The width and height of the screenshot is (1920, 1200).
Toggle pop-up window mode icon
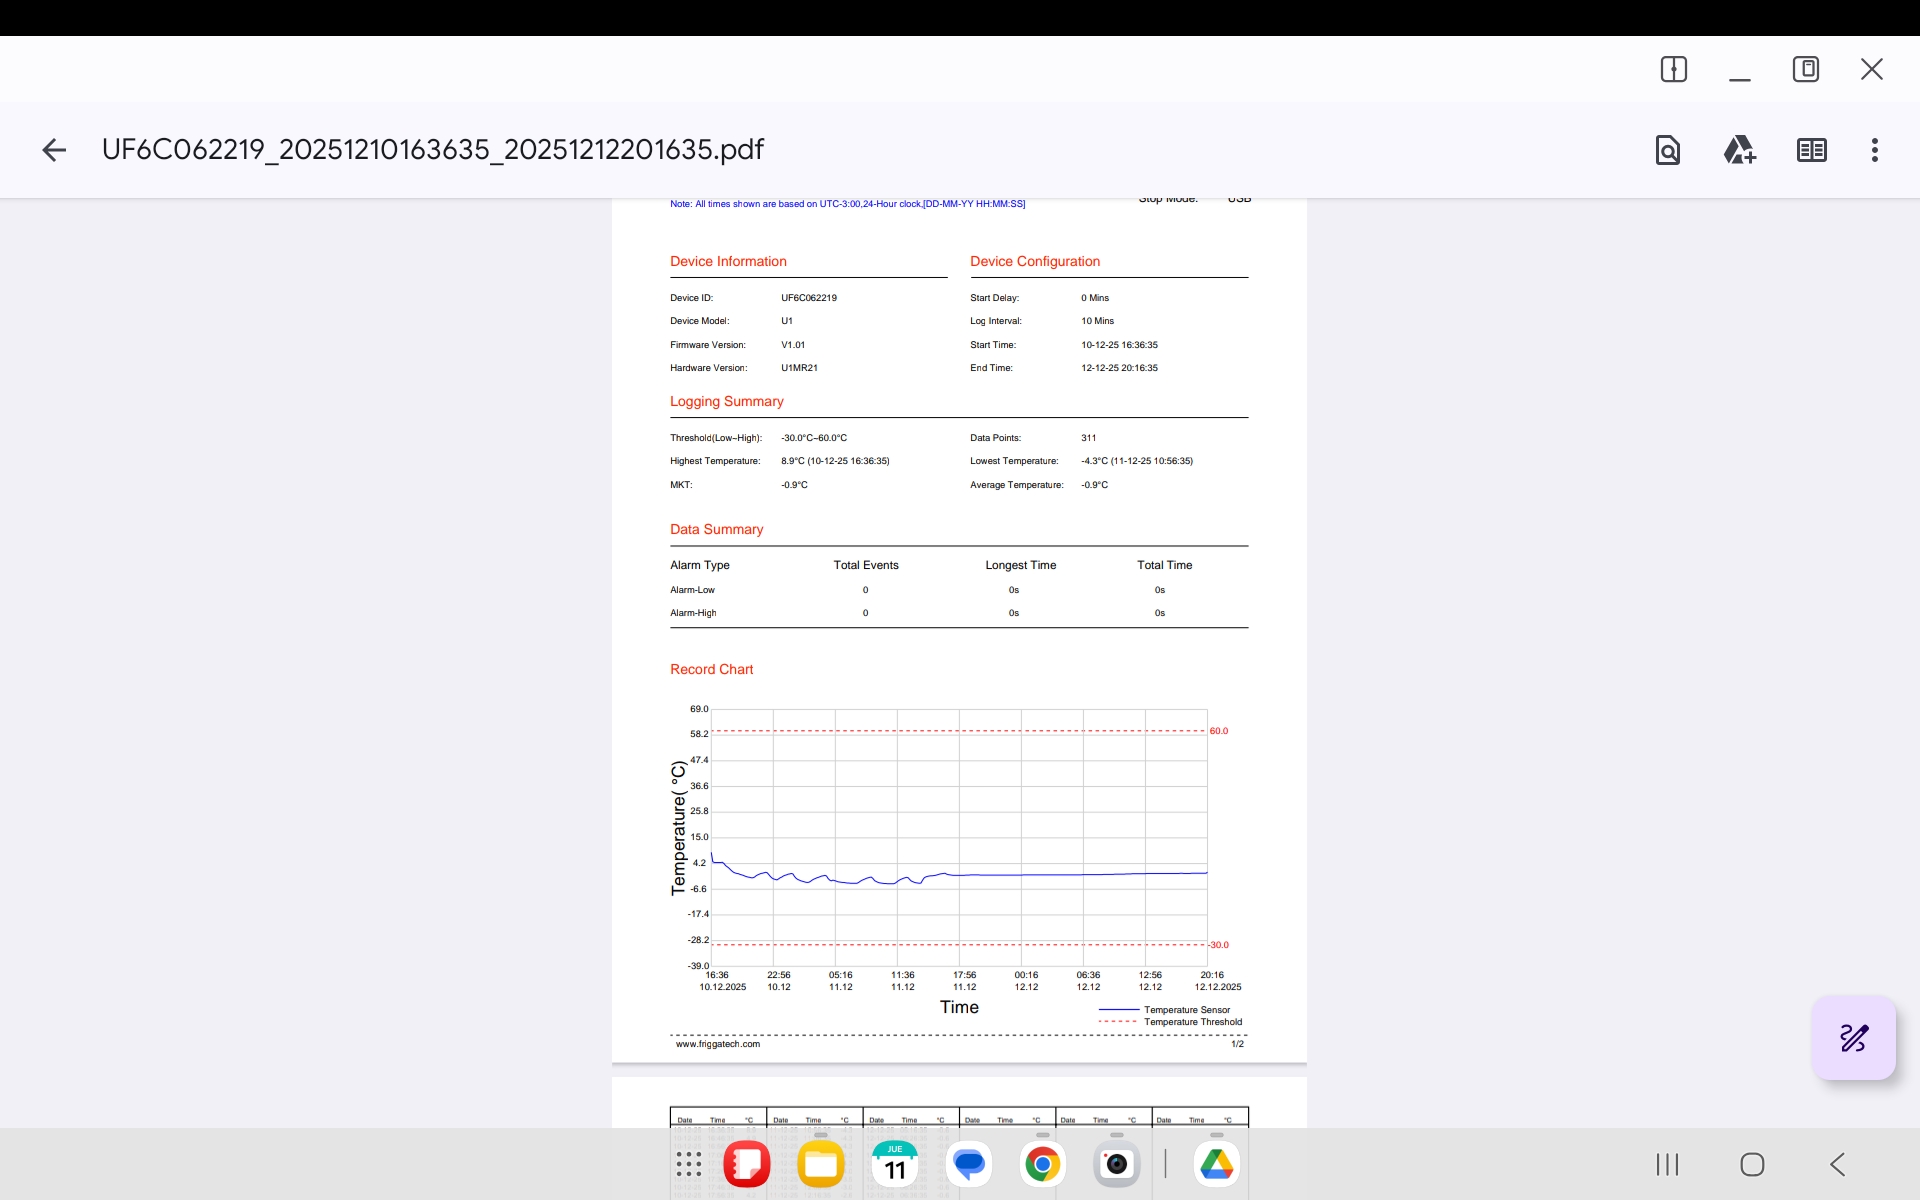point(1805,69)
